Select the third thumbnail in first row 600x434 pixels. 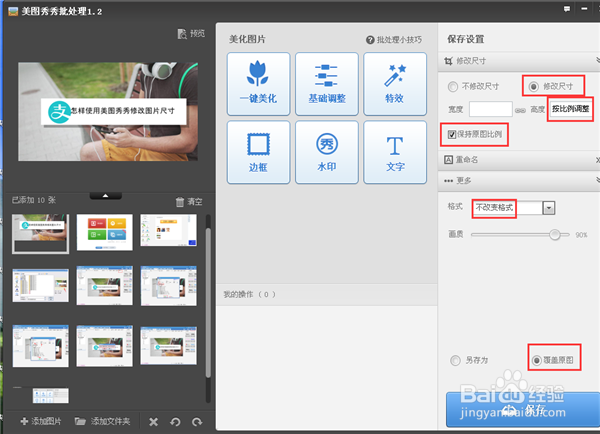(x=169, y=230)
